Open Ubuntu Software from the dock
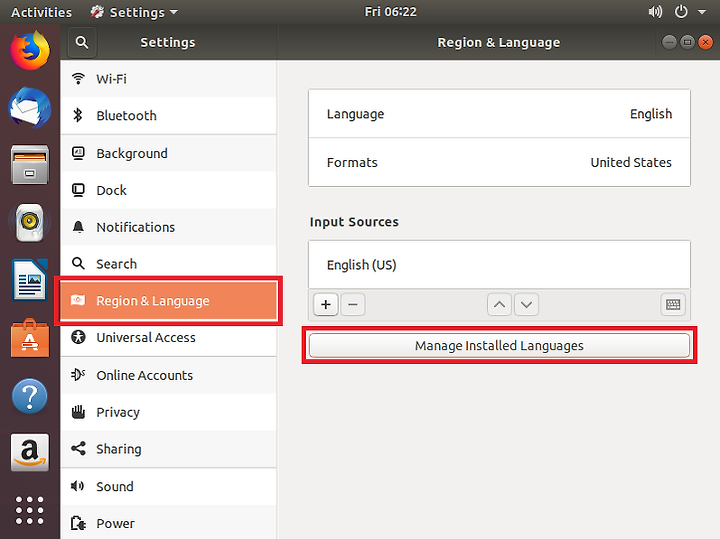The width and height of the screenshot is (720, 539). (30, 338)
